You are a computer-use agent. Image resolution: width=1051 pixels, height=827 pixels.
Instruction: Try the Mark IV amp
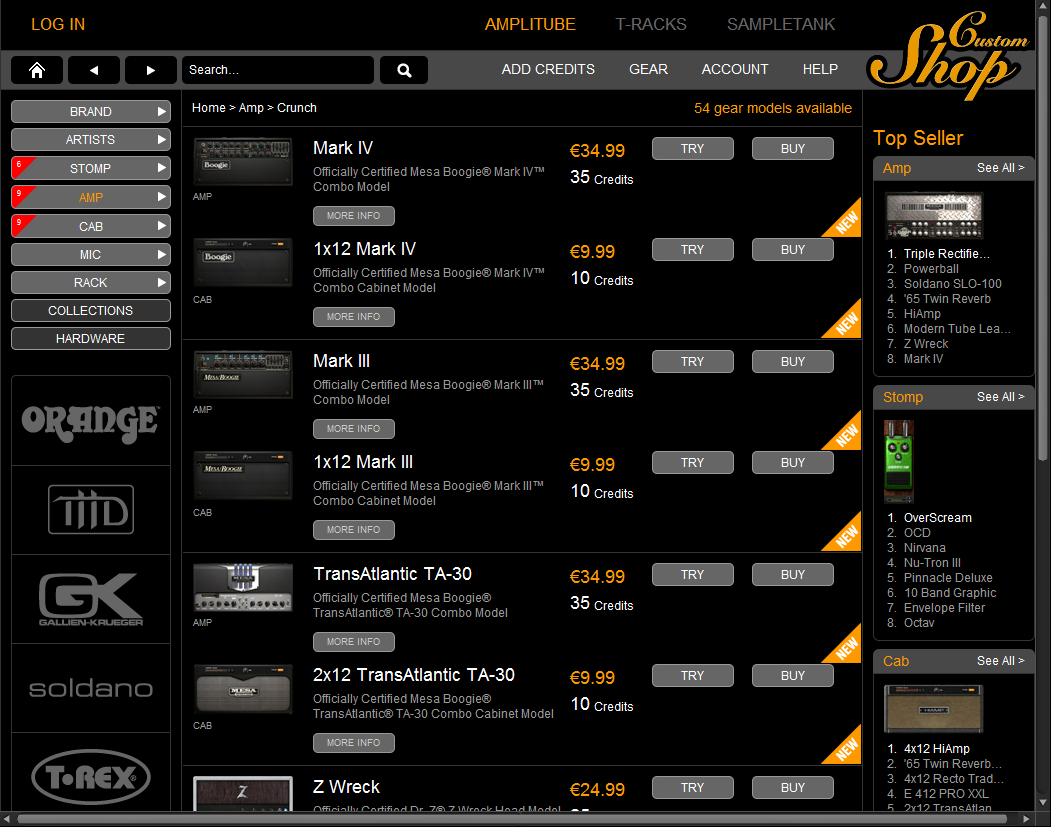click(692, 149)
